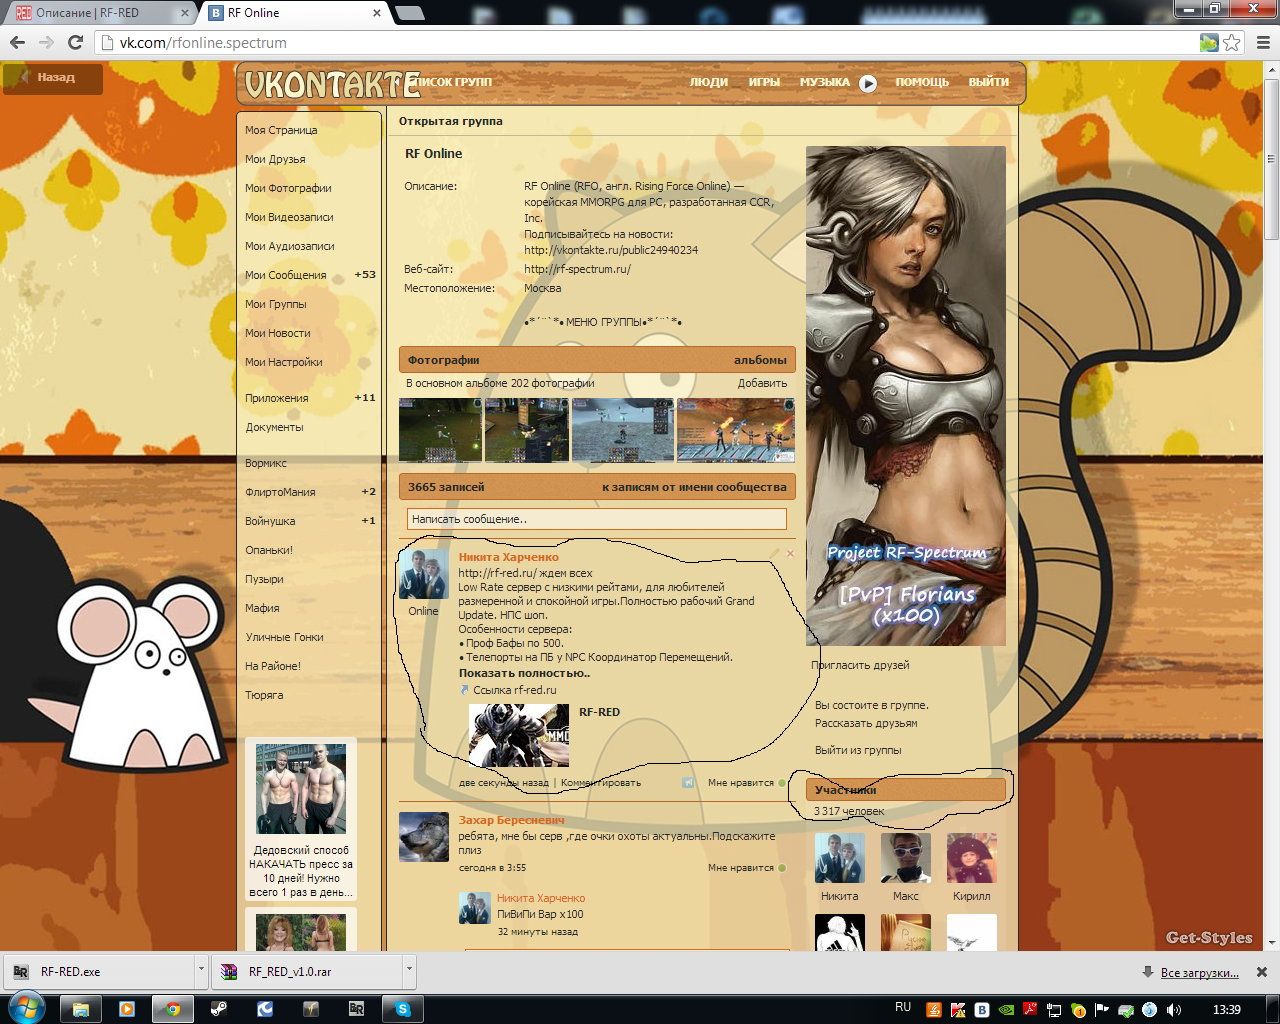Click the browser forward arrow

pos(46,42)
